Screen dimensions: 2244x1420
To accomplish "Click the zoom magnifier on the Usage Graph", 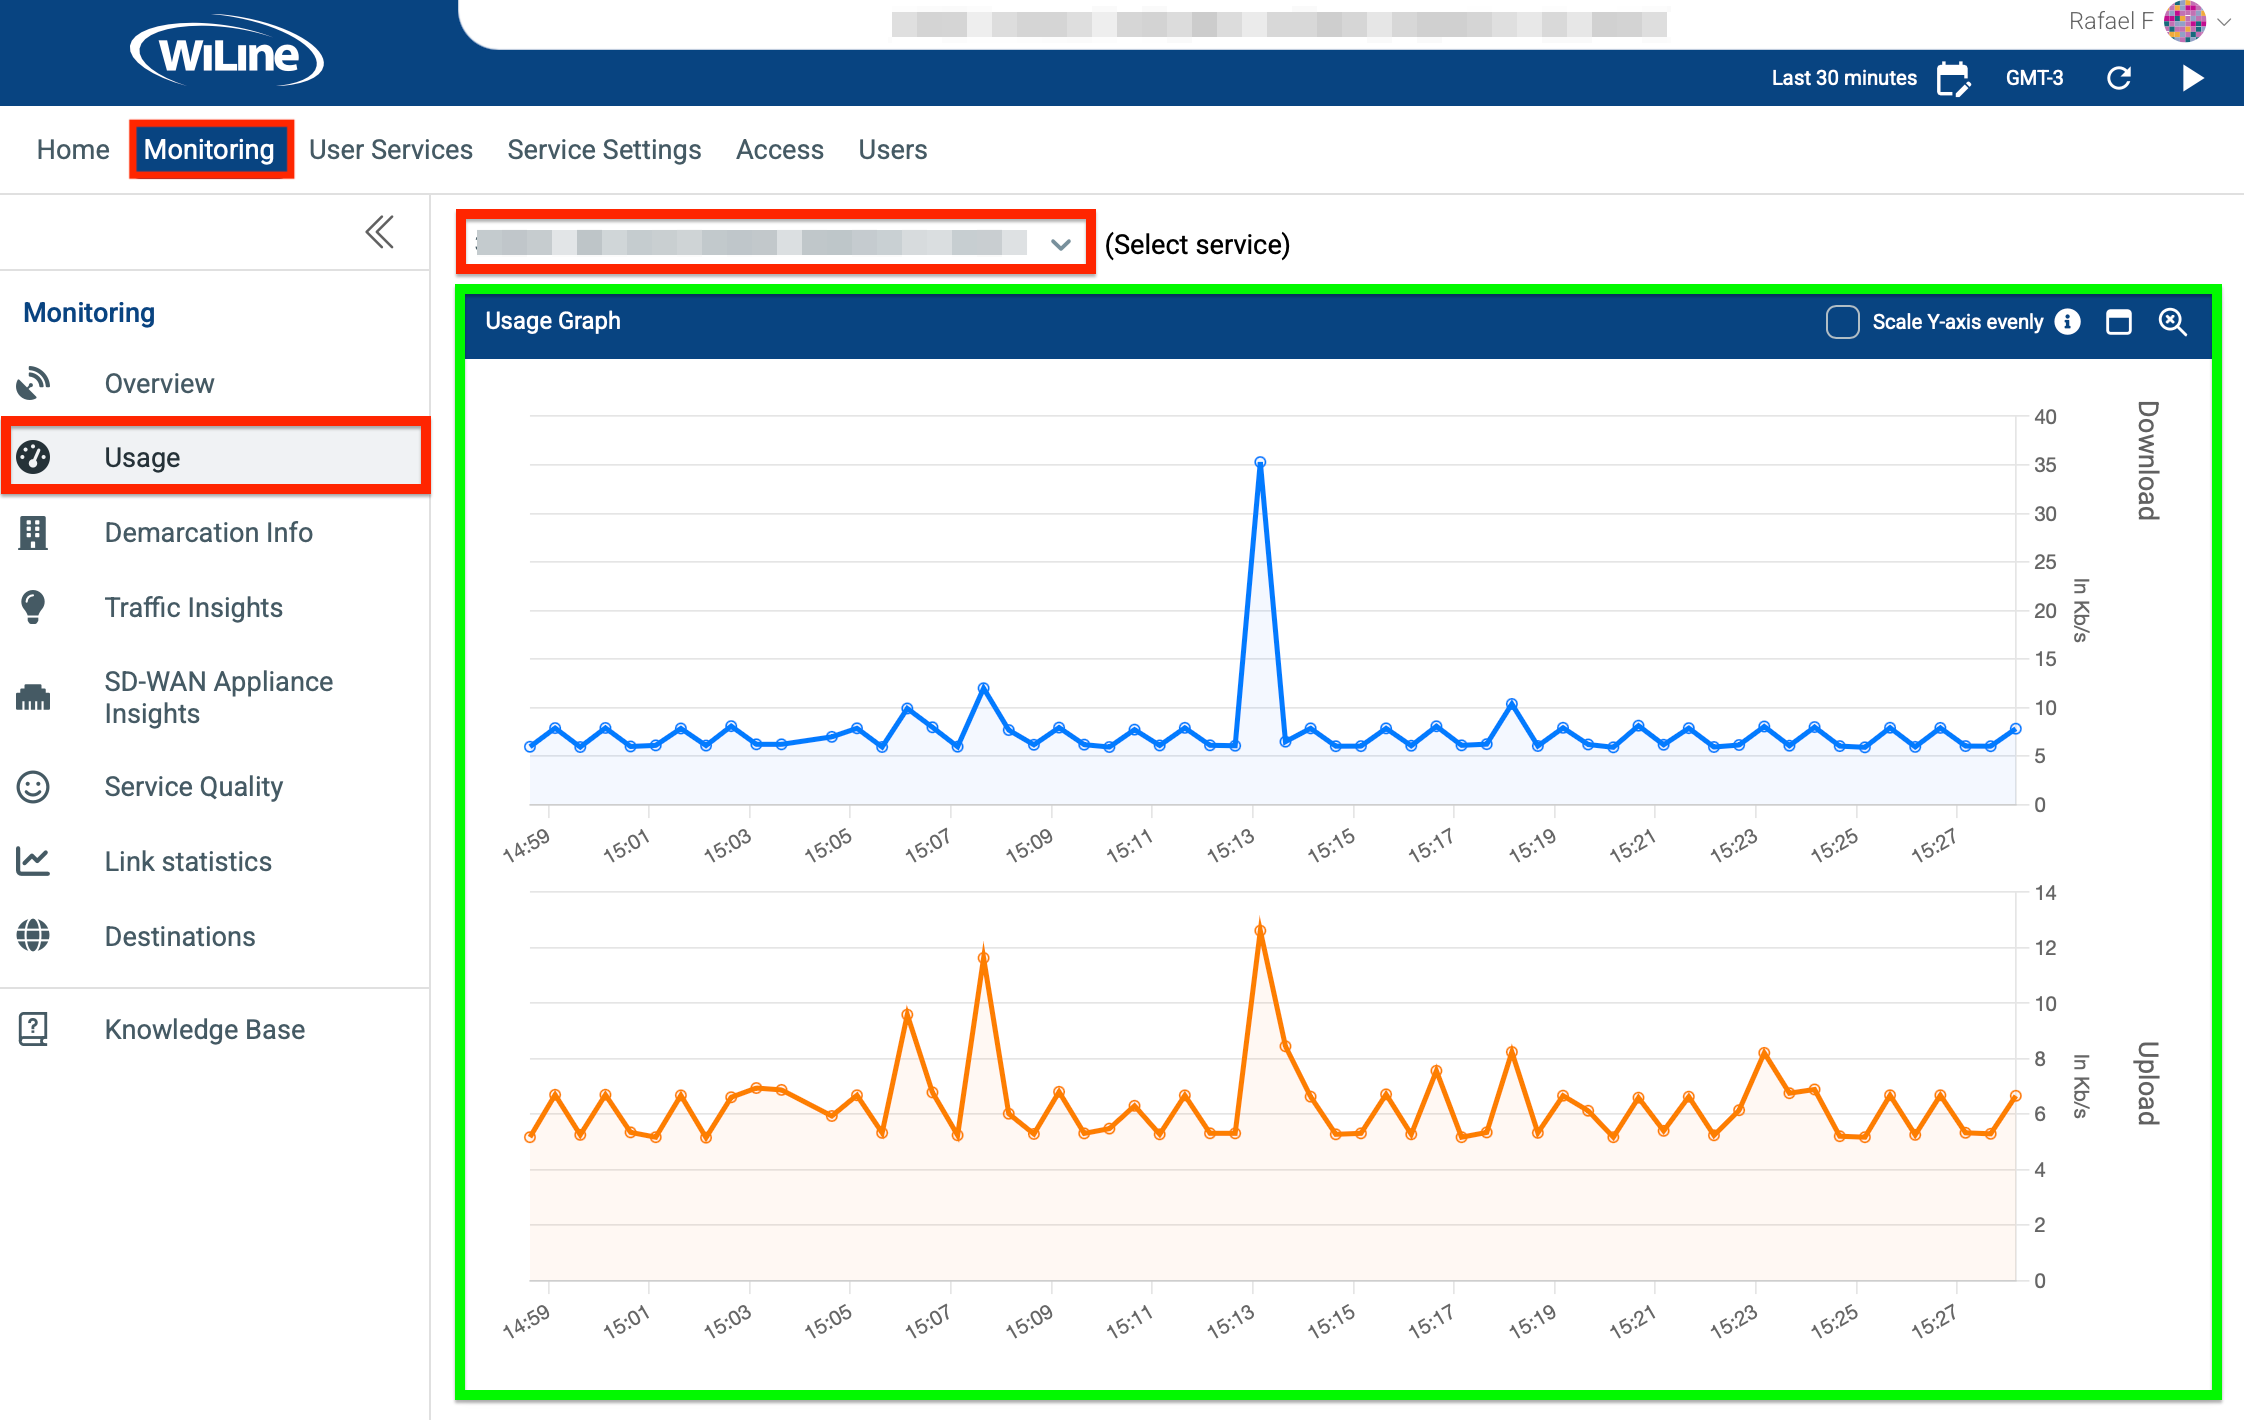I will click(2173, 322).
